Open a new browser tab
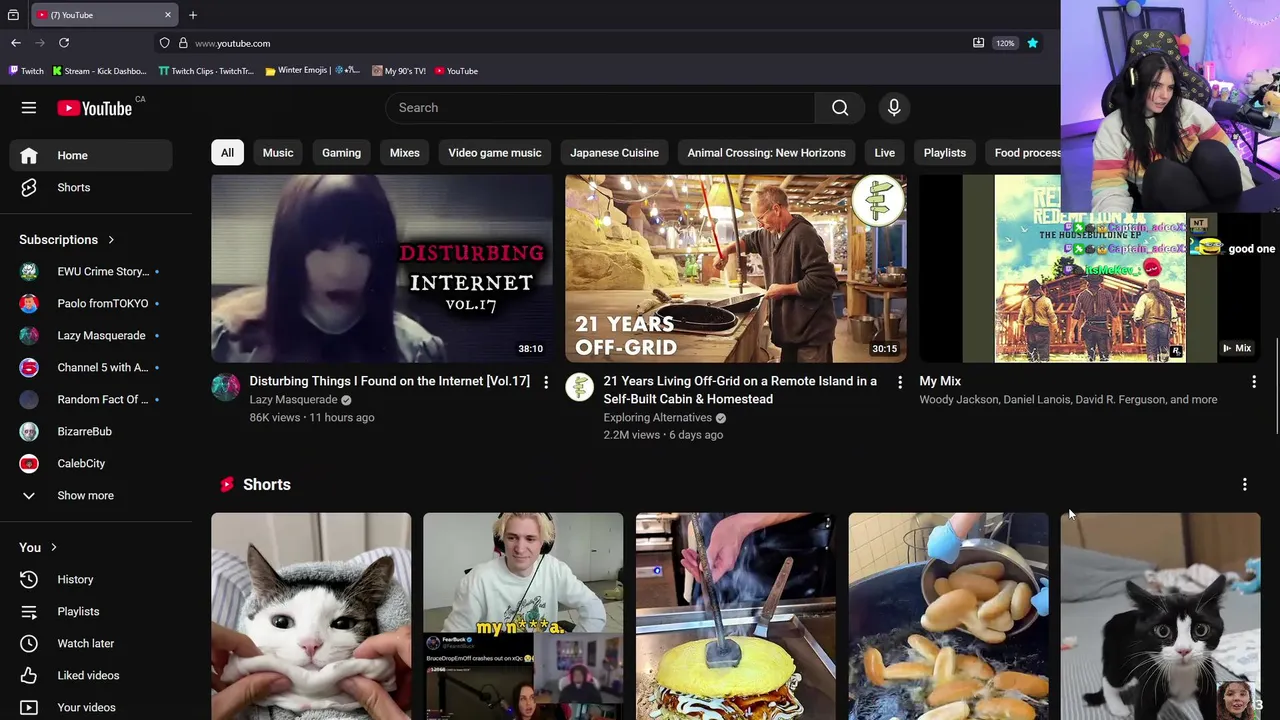 (x=193, y=15)
